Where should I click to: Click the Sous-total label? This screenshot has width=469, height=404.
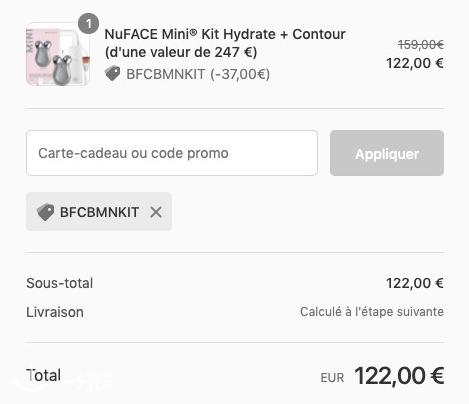point(60,283)
